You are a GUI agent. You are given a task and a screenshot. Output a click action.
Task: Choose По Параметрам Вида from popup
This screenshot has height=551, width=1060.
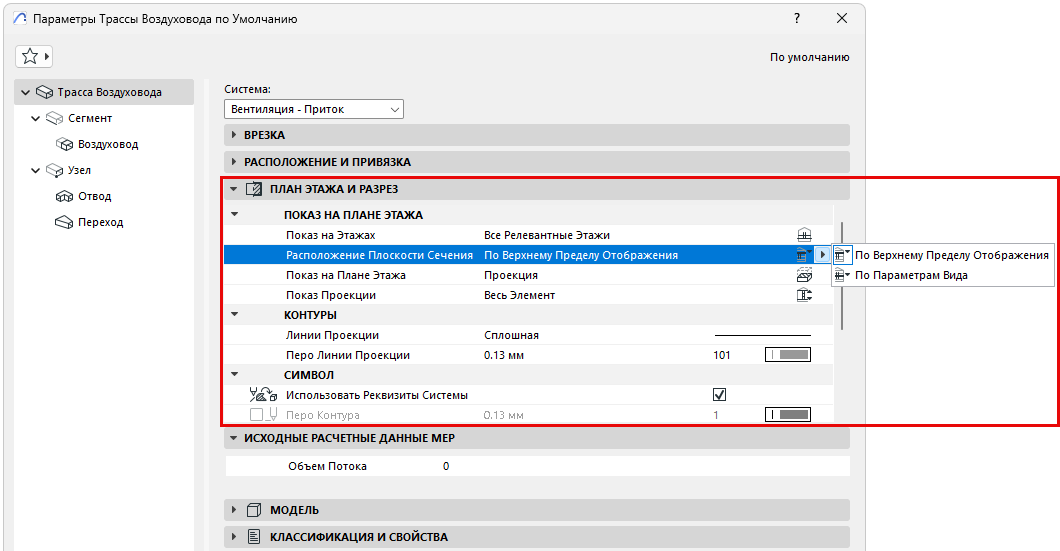coord(942,275)
